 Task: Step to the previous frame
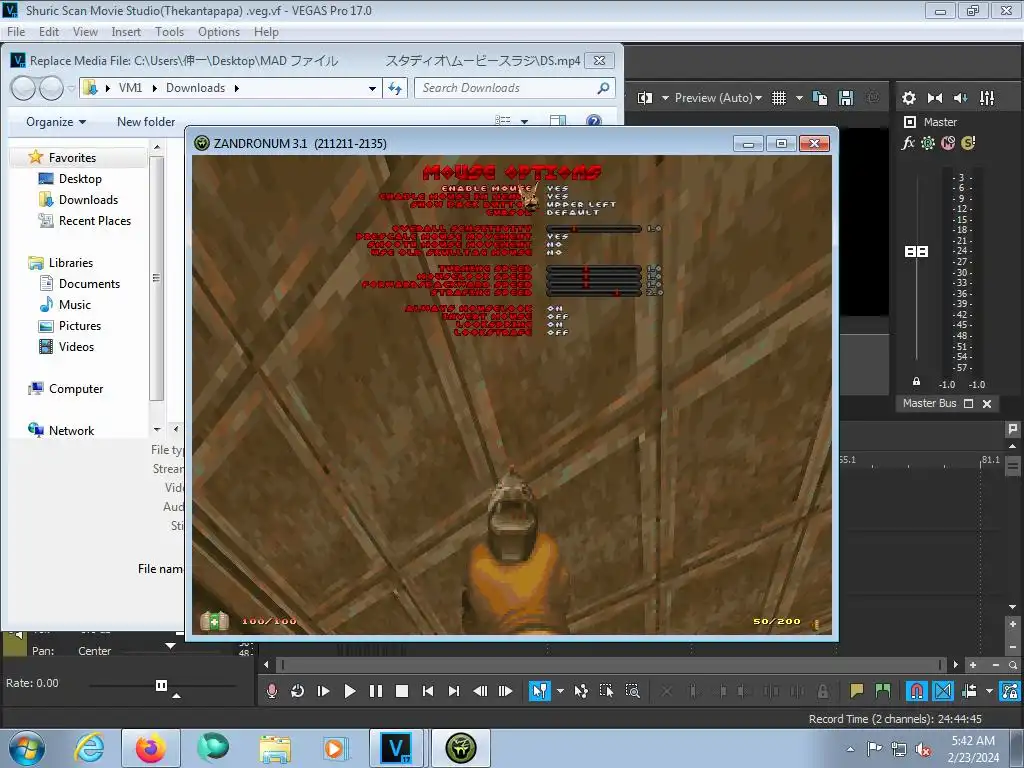480,691
